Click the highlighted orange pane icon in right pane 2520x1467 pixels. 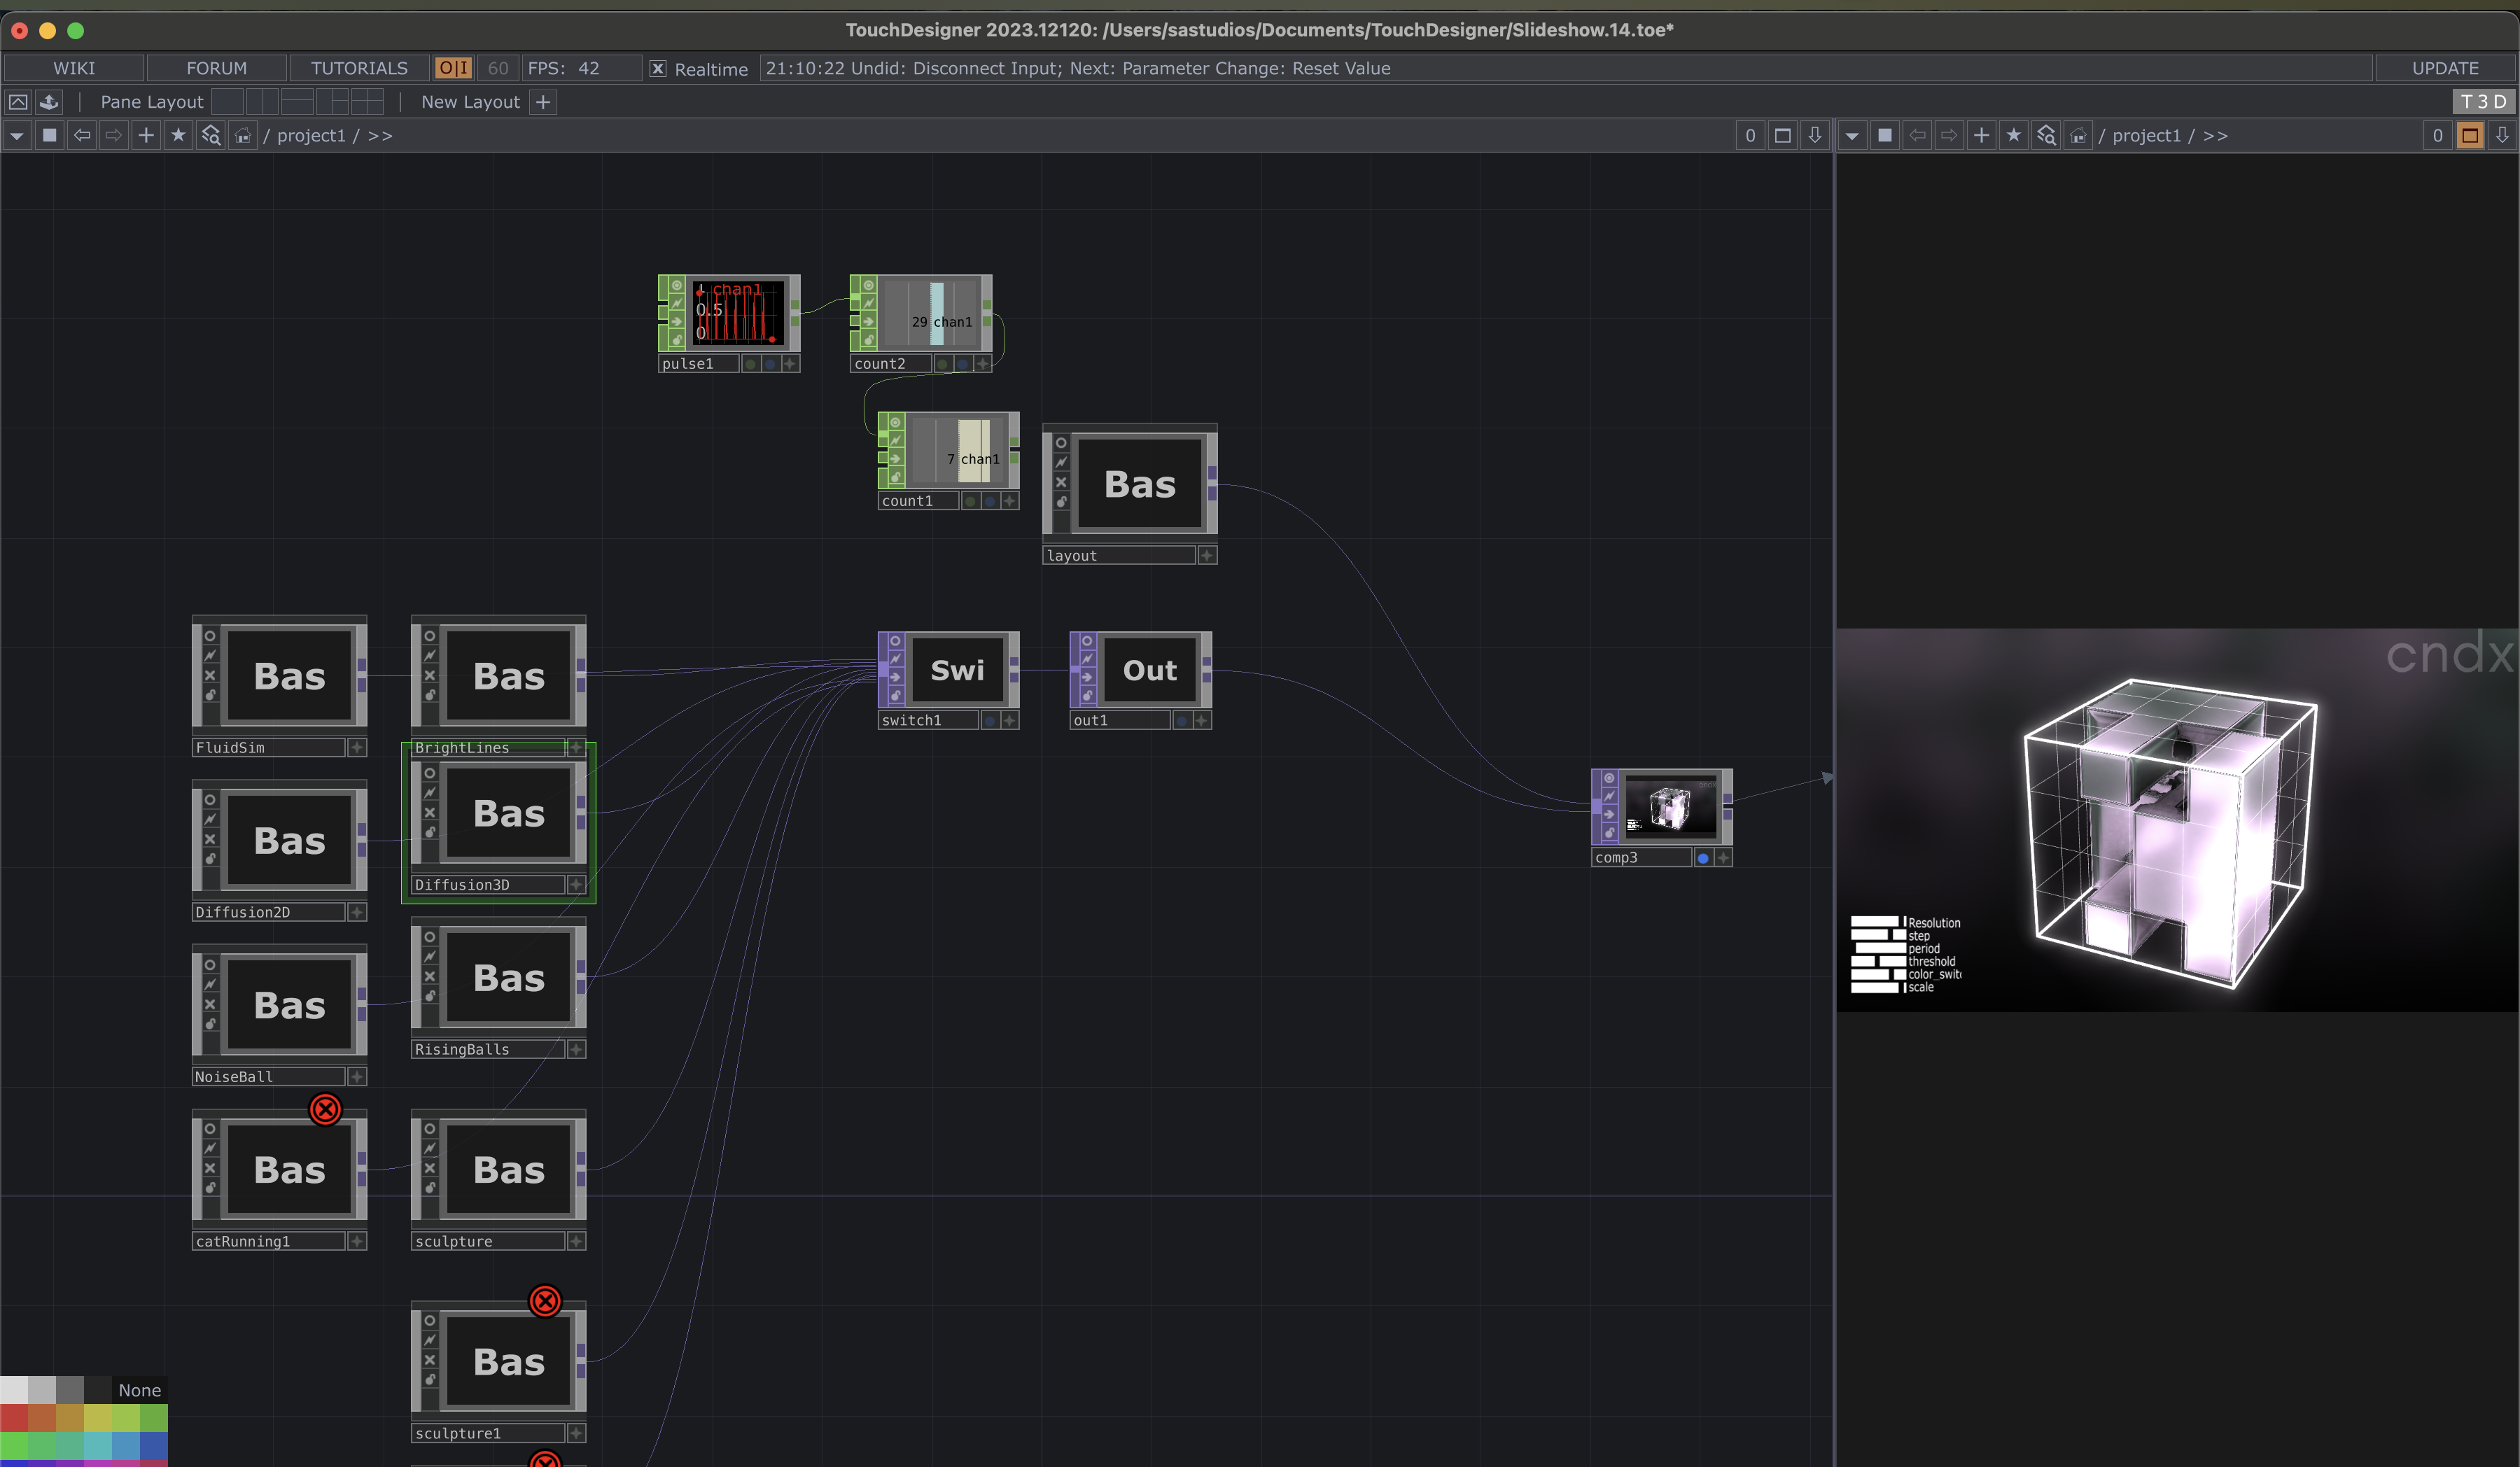pyautogui.click(x=2470, y=135)
